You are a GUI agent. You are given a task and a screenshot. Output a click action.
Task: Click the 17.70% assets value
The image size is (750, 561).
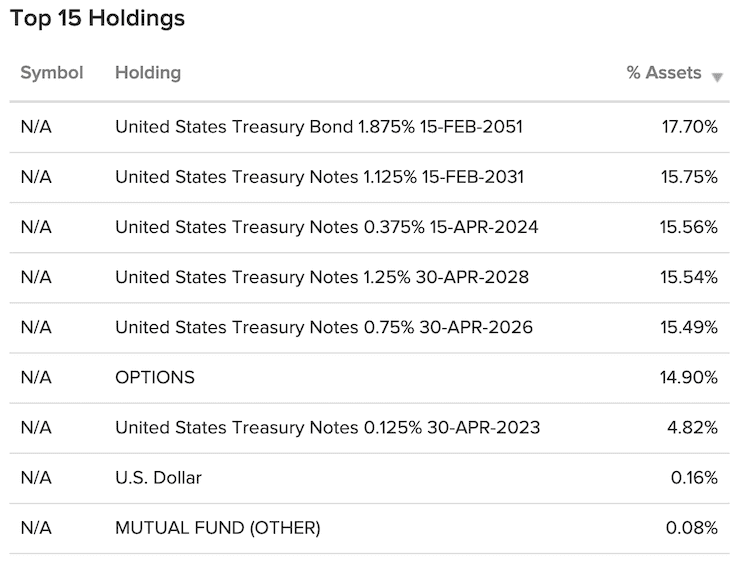coord(690,127)
